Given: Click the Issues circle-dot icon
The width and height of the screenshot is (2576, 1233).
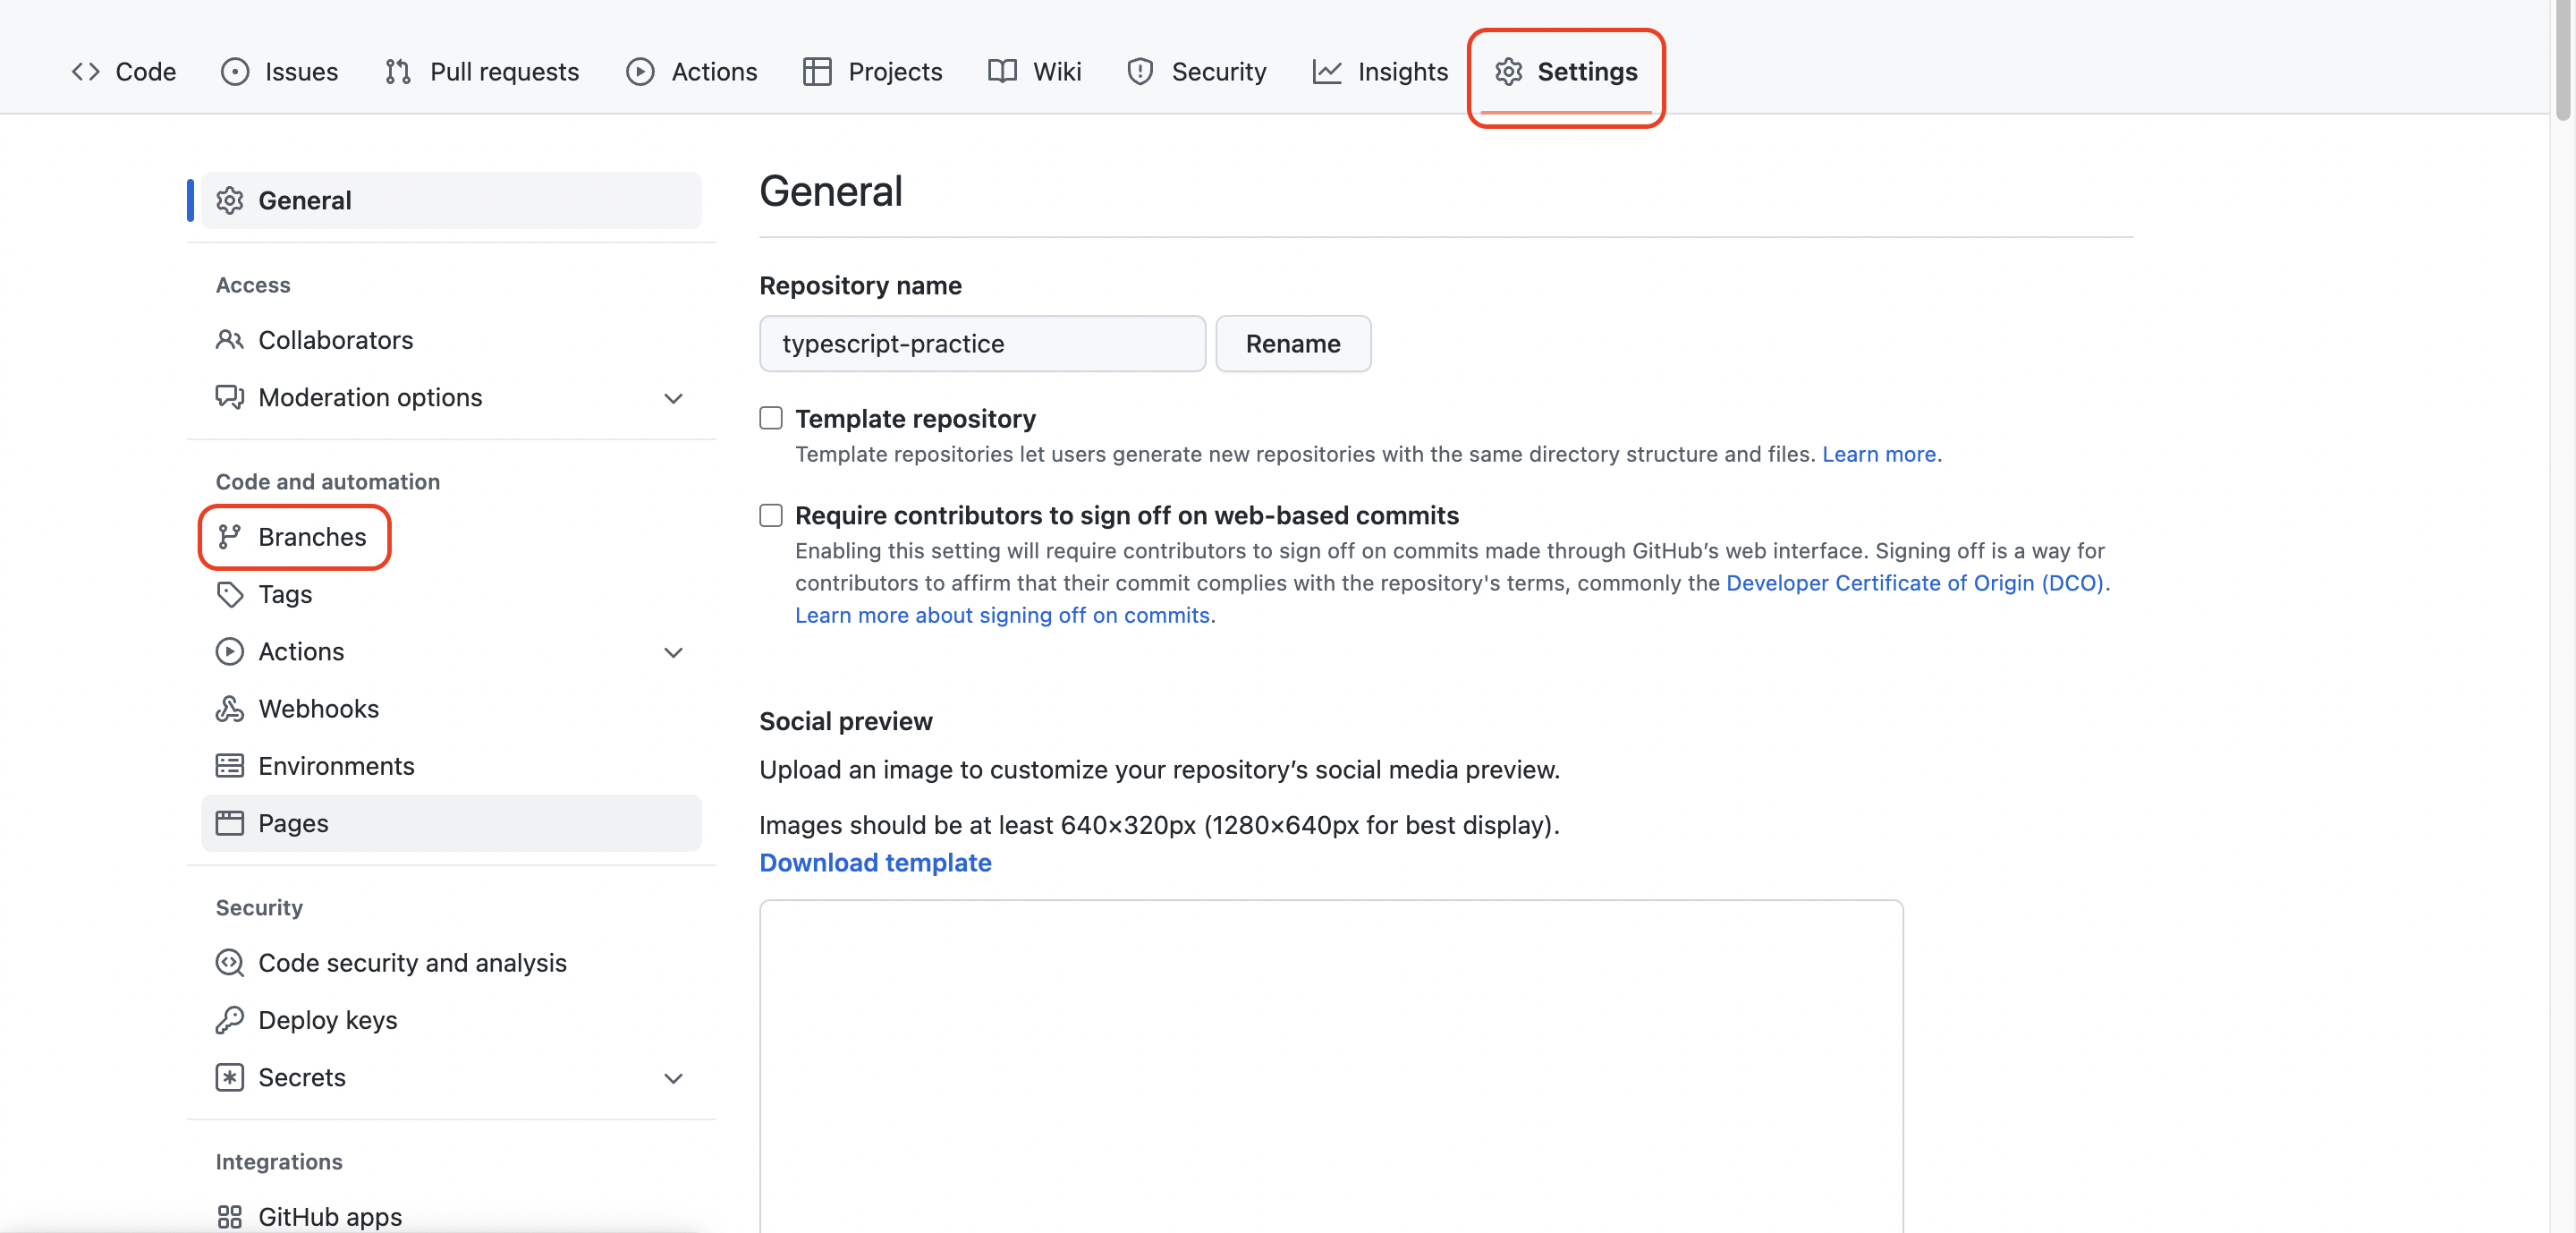Looking at the screenshot, I should coord(235,72).
